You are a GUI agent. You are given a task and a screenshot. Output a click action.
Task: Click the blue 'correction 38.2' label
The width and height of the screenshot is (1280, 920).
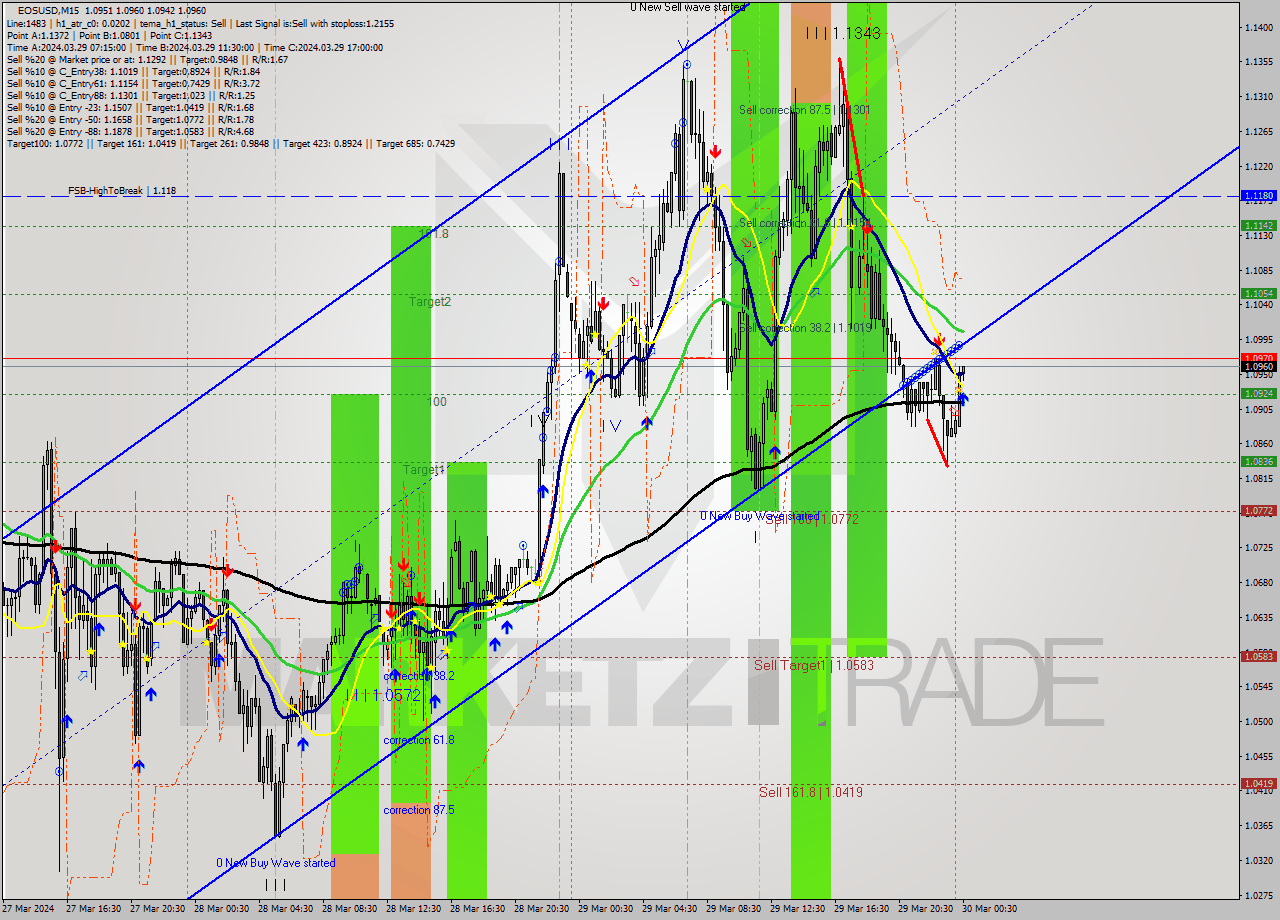coord(419,676)
